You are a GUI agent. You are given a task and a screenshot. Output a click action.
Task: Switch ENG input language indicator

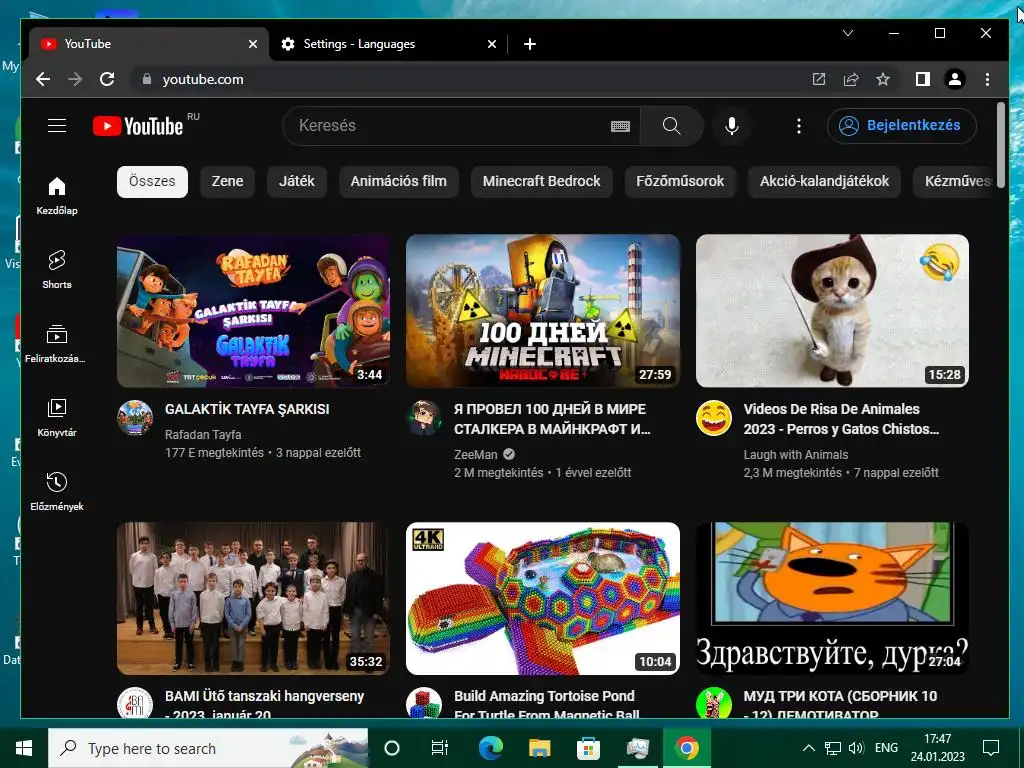[886, 748]
